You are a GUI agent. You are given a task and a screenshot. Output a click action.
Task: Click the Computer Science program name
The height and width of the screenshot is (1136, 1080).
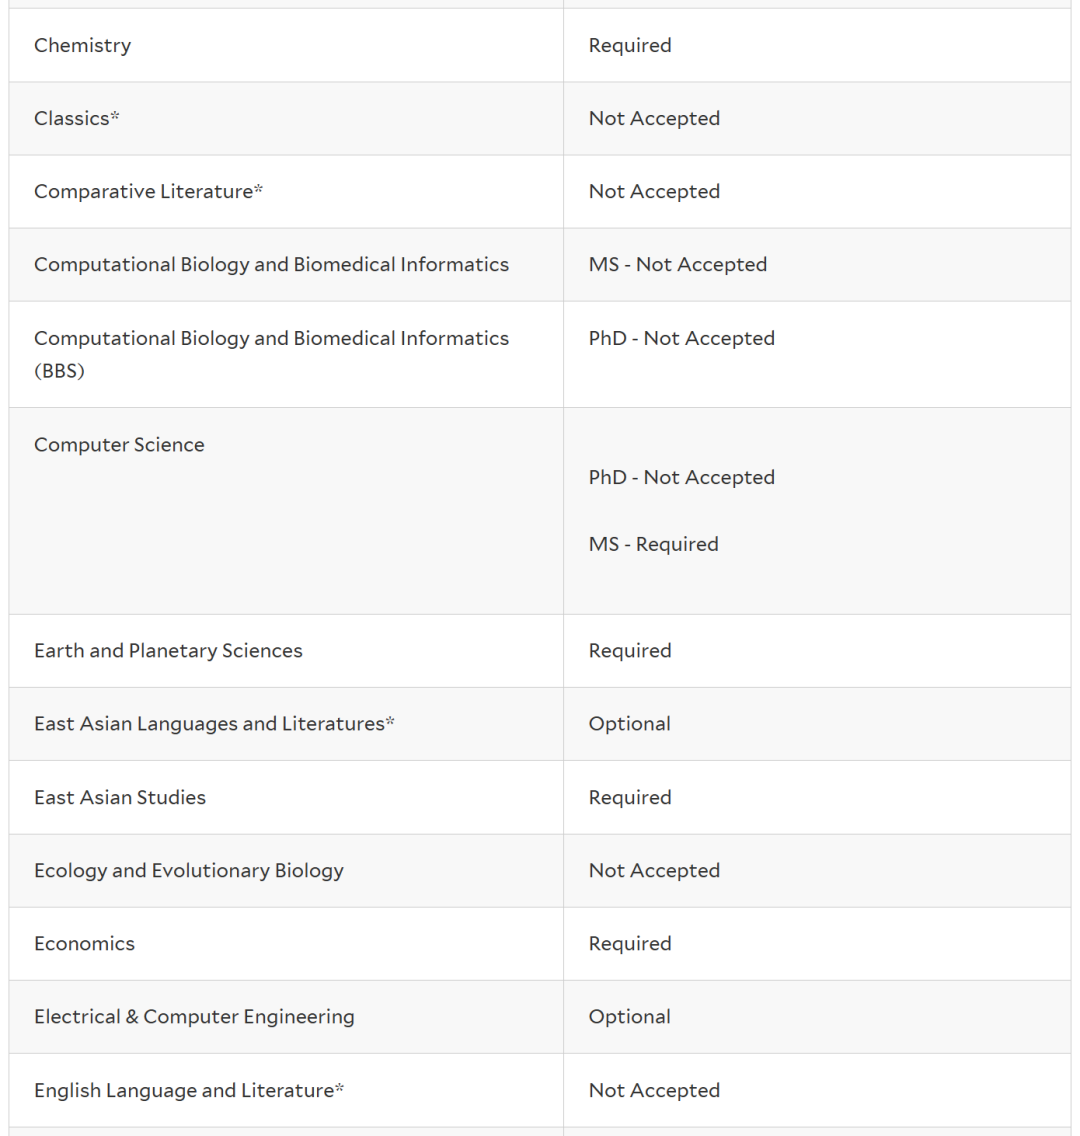[119, 445]
